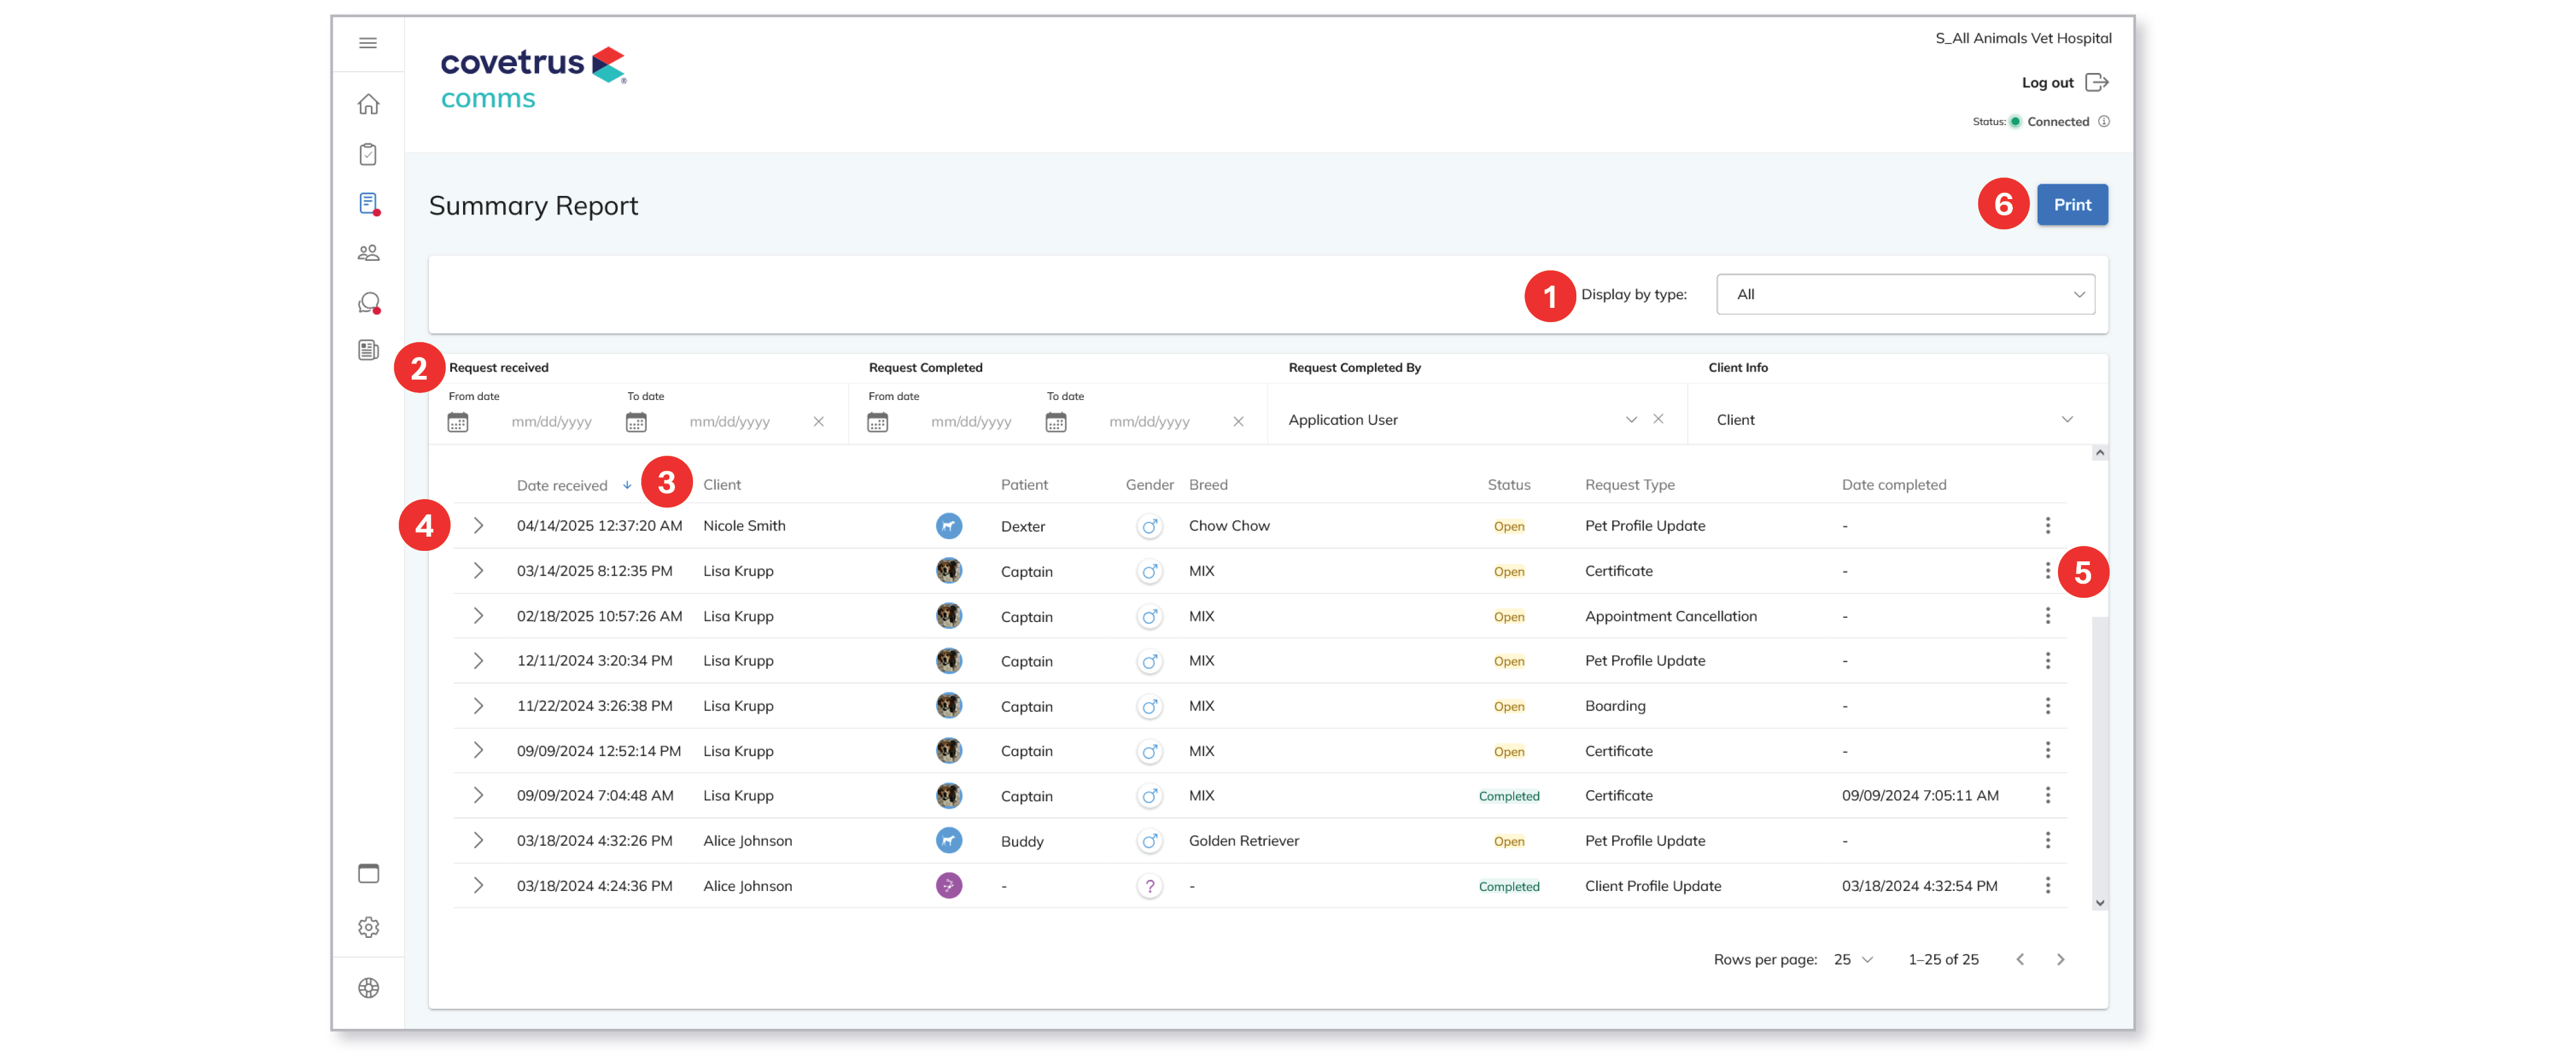2576x1056 pixels.
Task: Clear the Application User selection
Action: (1658, 419)
